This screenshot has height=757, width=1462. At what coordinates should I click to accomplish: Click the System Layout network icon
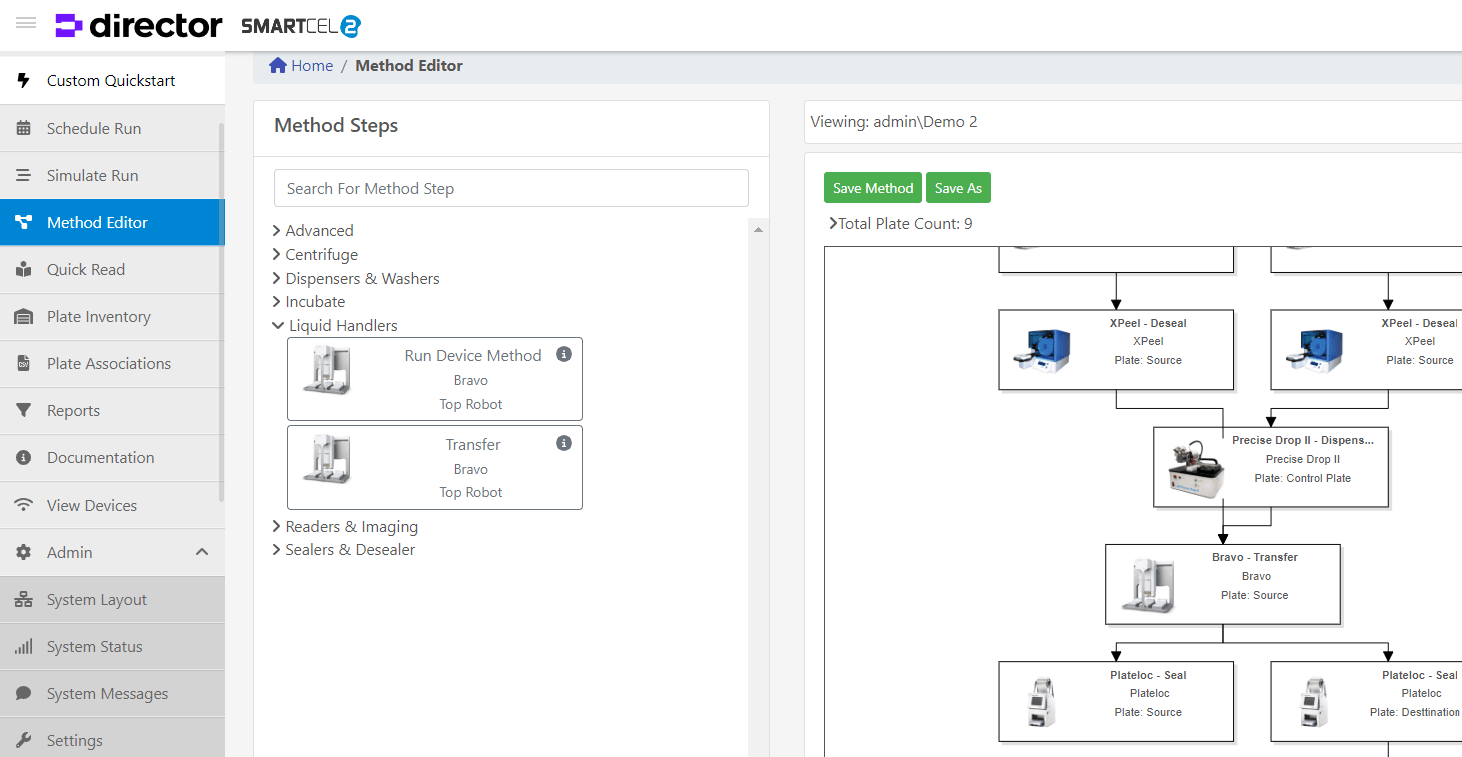click(x=24, y=600)
